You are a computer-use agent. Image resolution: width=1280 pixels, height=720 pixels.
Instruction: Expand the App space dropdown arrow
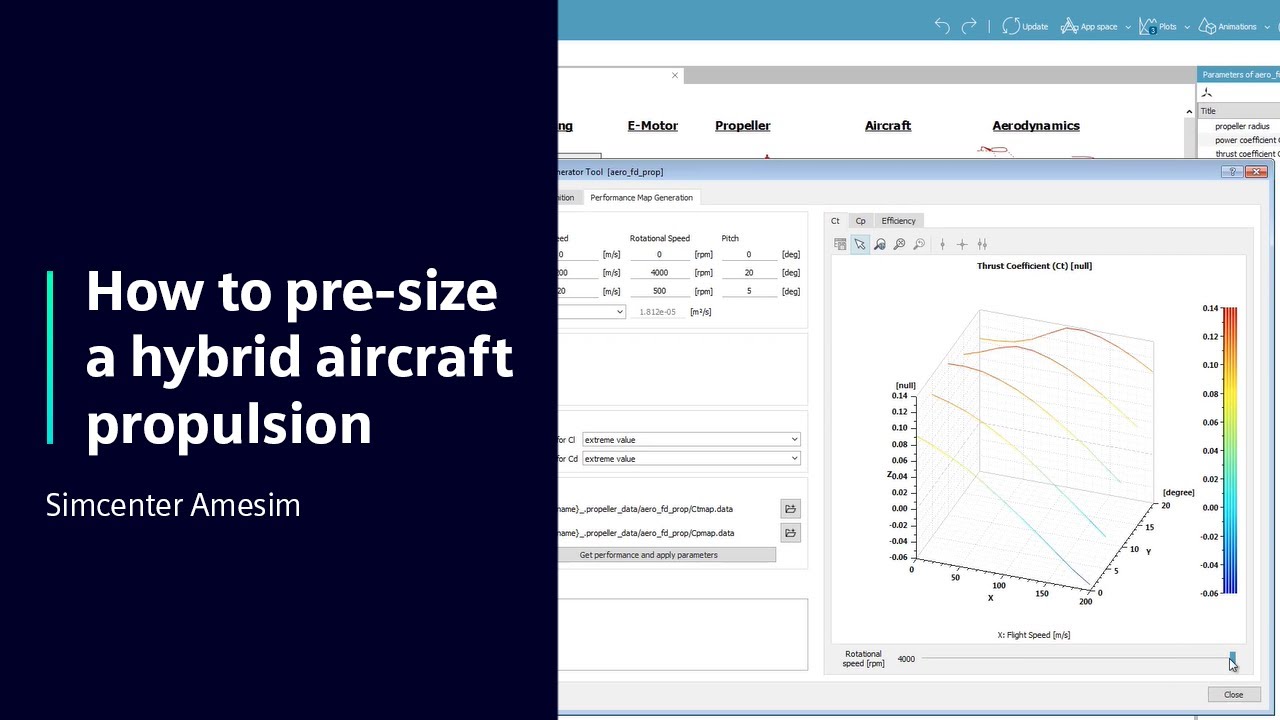click(1128, 27)
